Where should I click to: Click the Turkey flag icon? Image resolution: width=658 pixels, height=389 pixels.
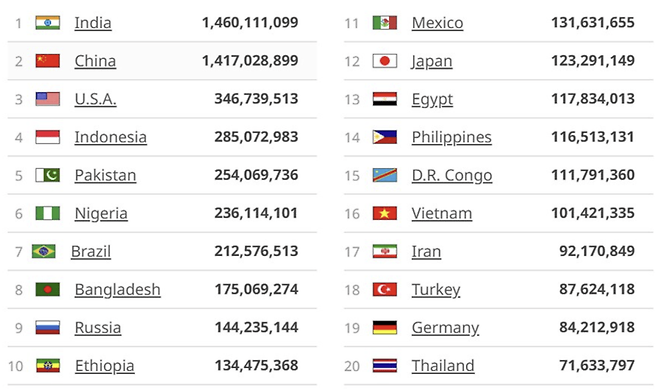(x=385, y=290)
